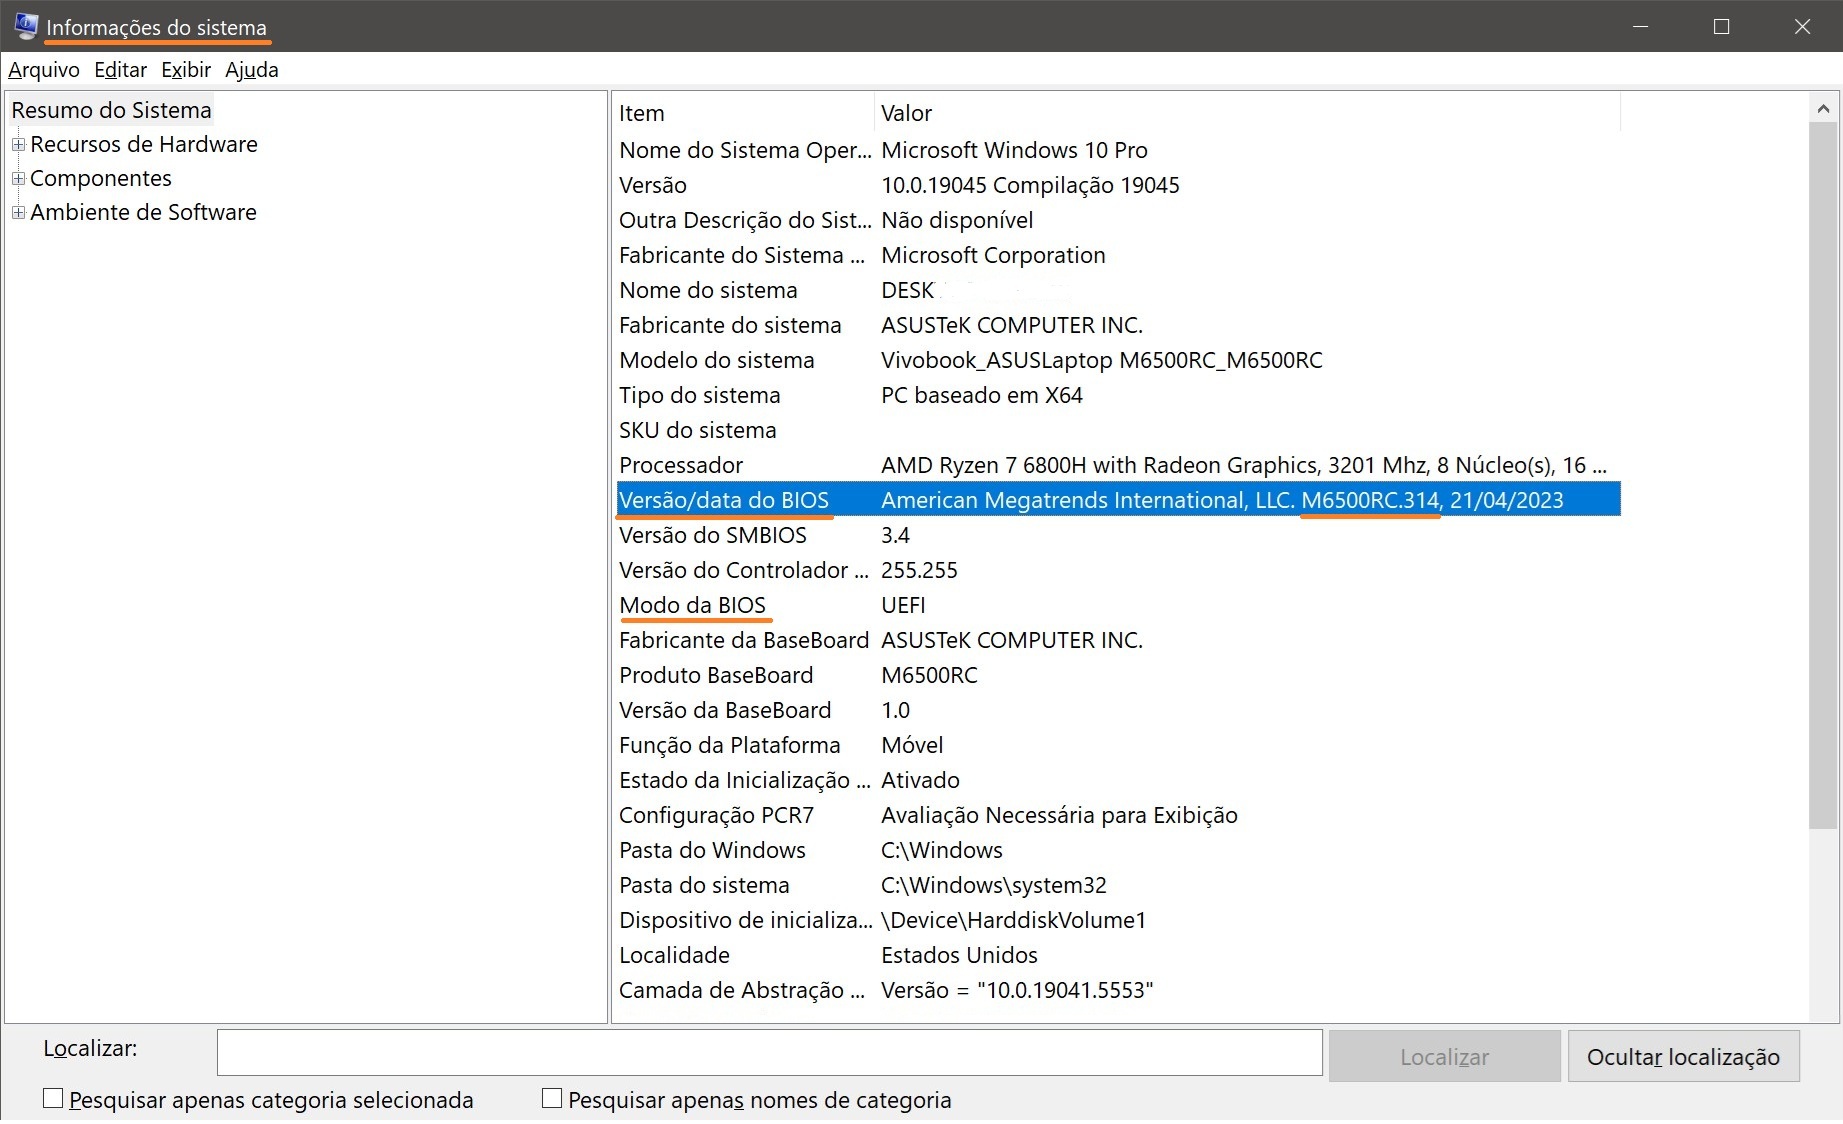Image resolution: width=1843 pixels, height=1124 pixels.
Task: Open the Arquivo menu
Action: coord(44,70)
